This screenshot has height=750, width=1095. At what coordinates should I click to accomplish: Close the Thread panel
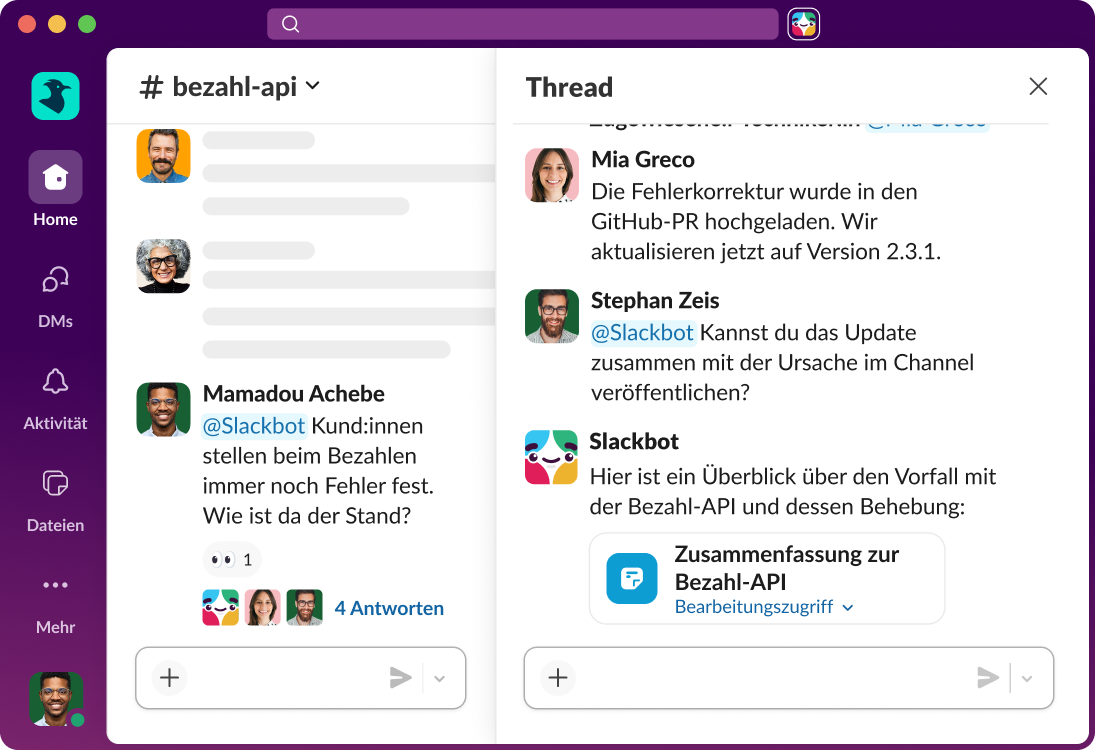[x=1038, y=87]
